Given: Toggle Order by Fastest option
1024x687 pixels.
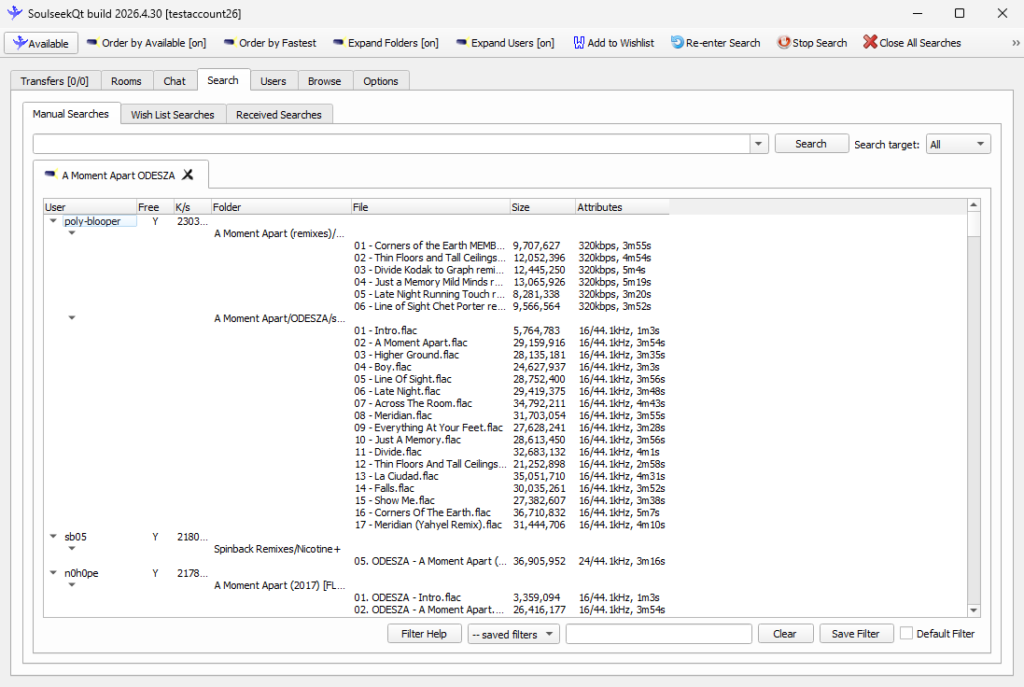Looking at the screenshot, I should (x=270, y=43).
